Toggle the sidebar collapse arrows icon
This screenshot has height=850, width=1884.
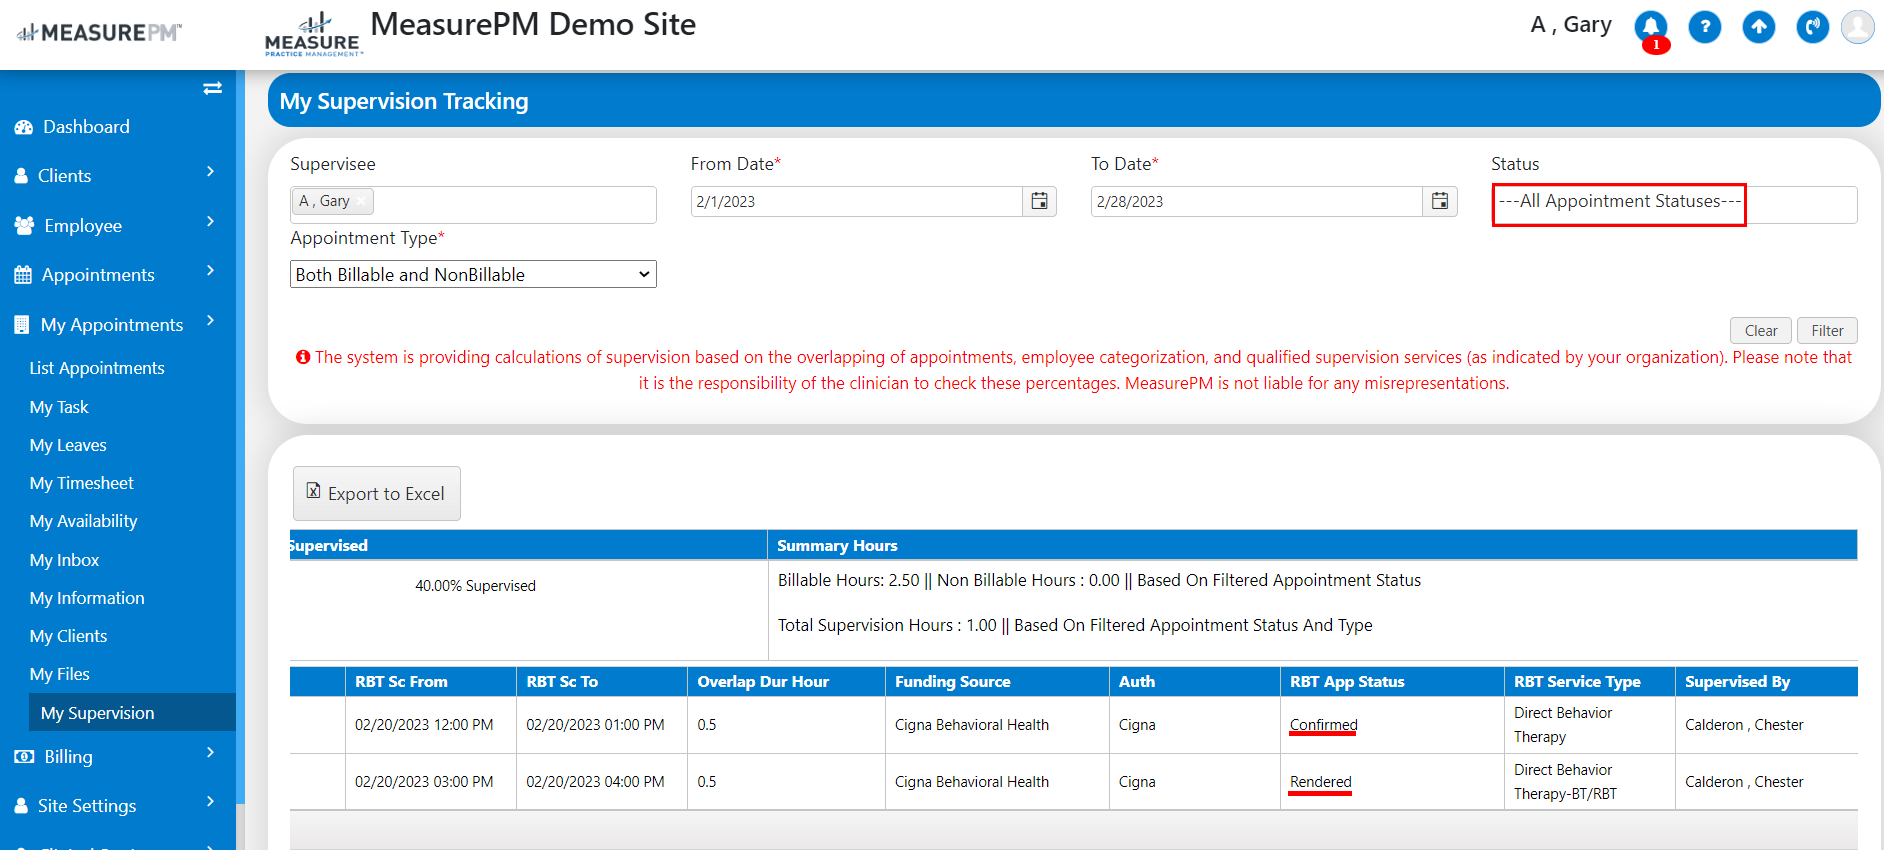pyautogui.click(x=212, y=88)
